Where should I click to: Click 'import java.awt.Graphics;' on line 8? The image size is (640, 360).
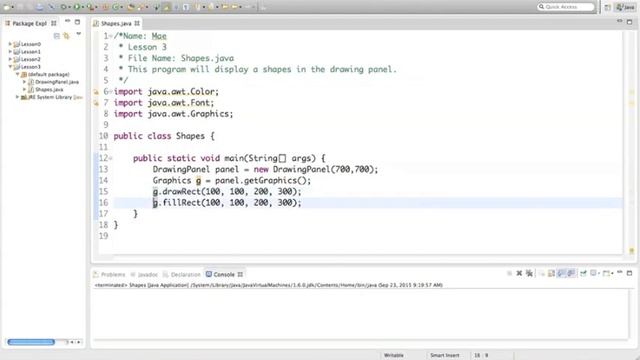click(173, 114)
